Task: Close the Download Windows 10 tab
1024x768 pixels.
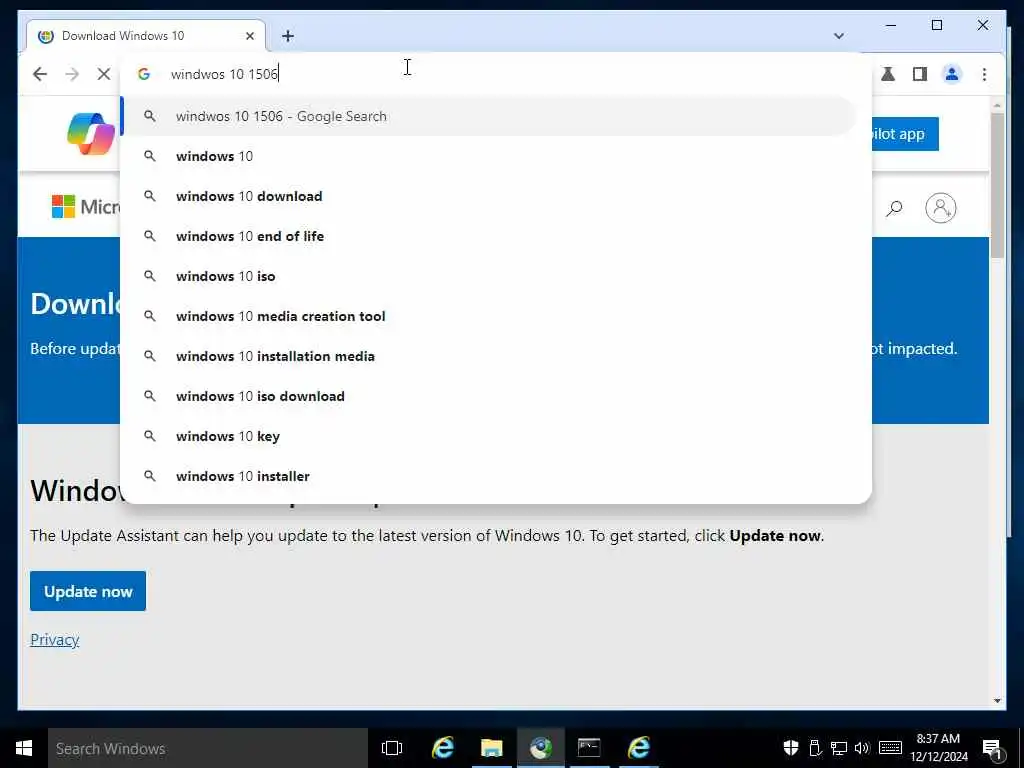Action: [249, 36]
